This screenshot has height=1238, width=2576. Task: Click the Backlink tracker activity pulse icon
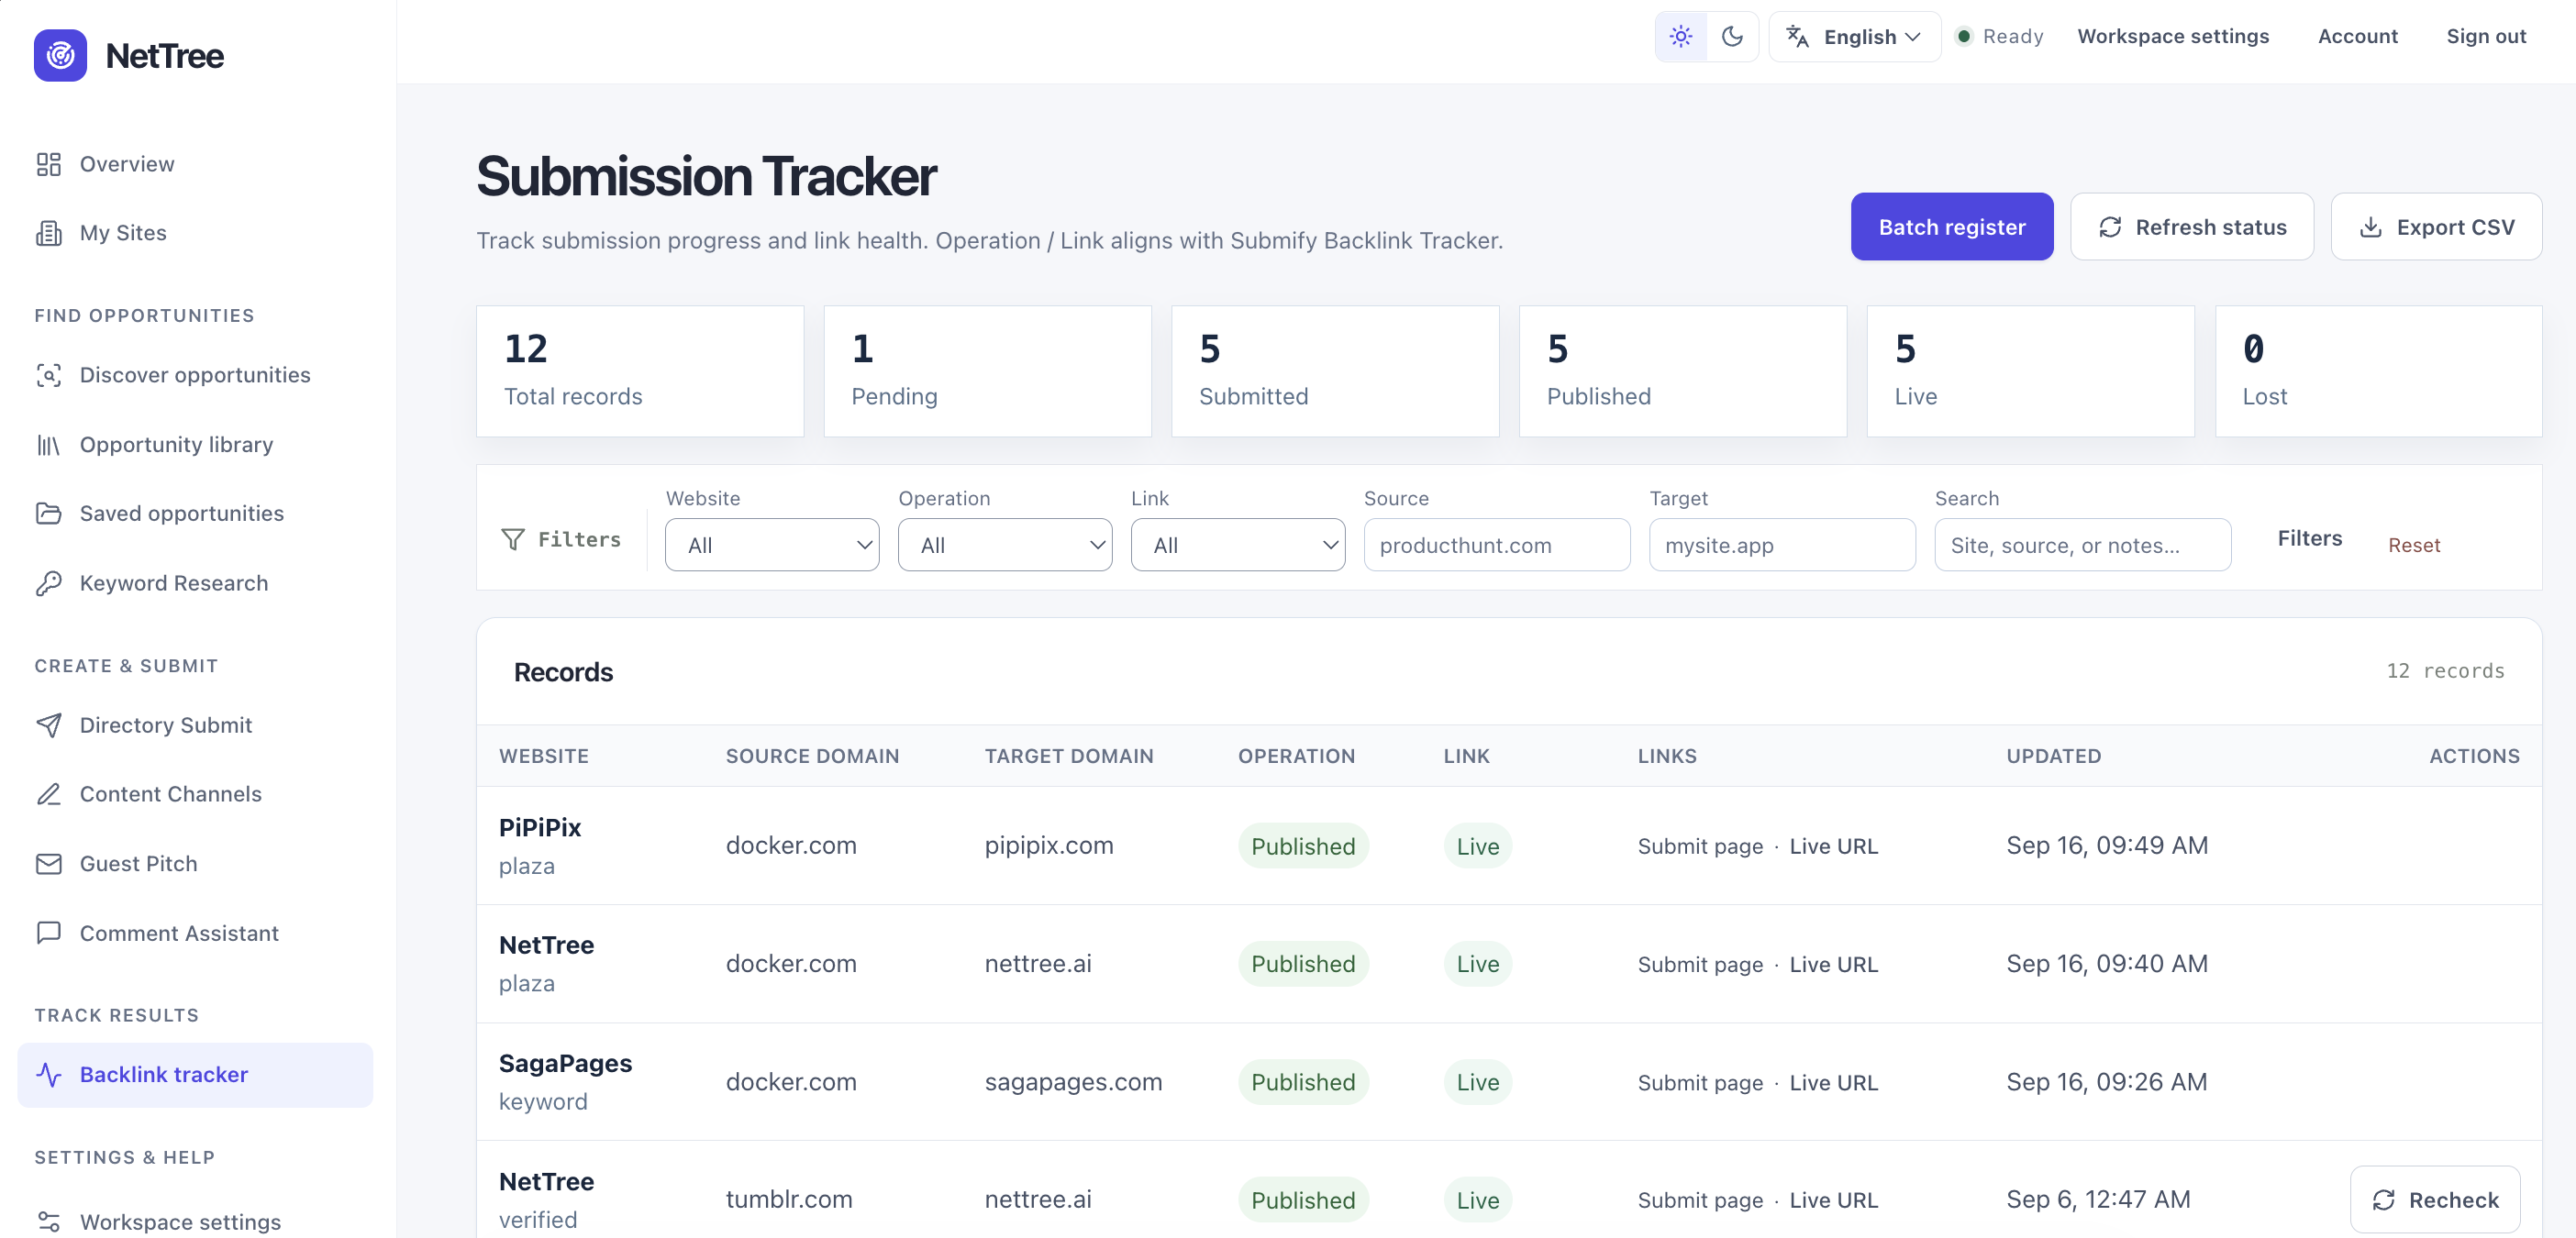pyautogui.click(x=48, y=1075)
